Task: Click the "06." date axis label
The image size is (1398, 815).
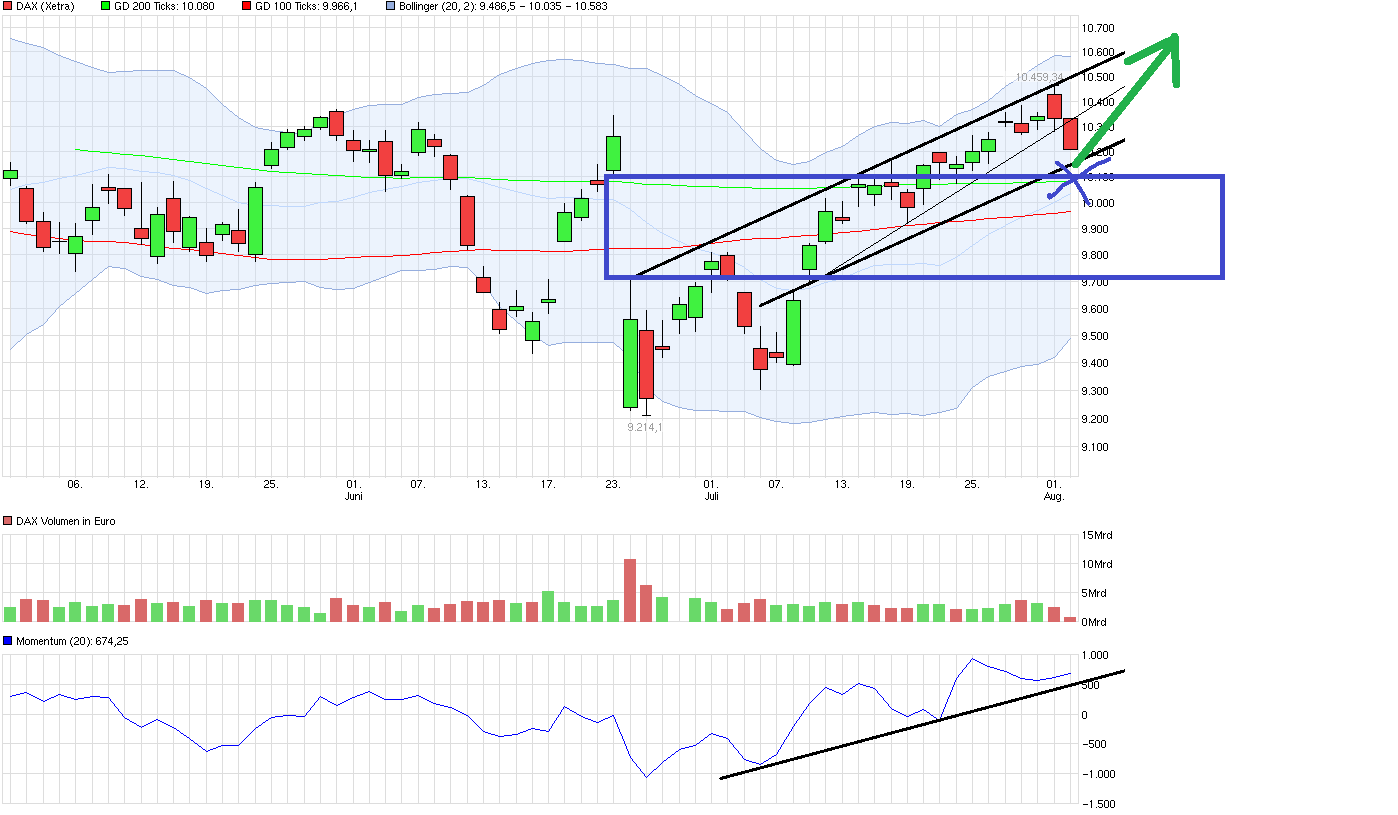Action: click(74, 484)
